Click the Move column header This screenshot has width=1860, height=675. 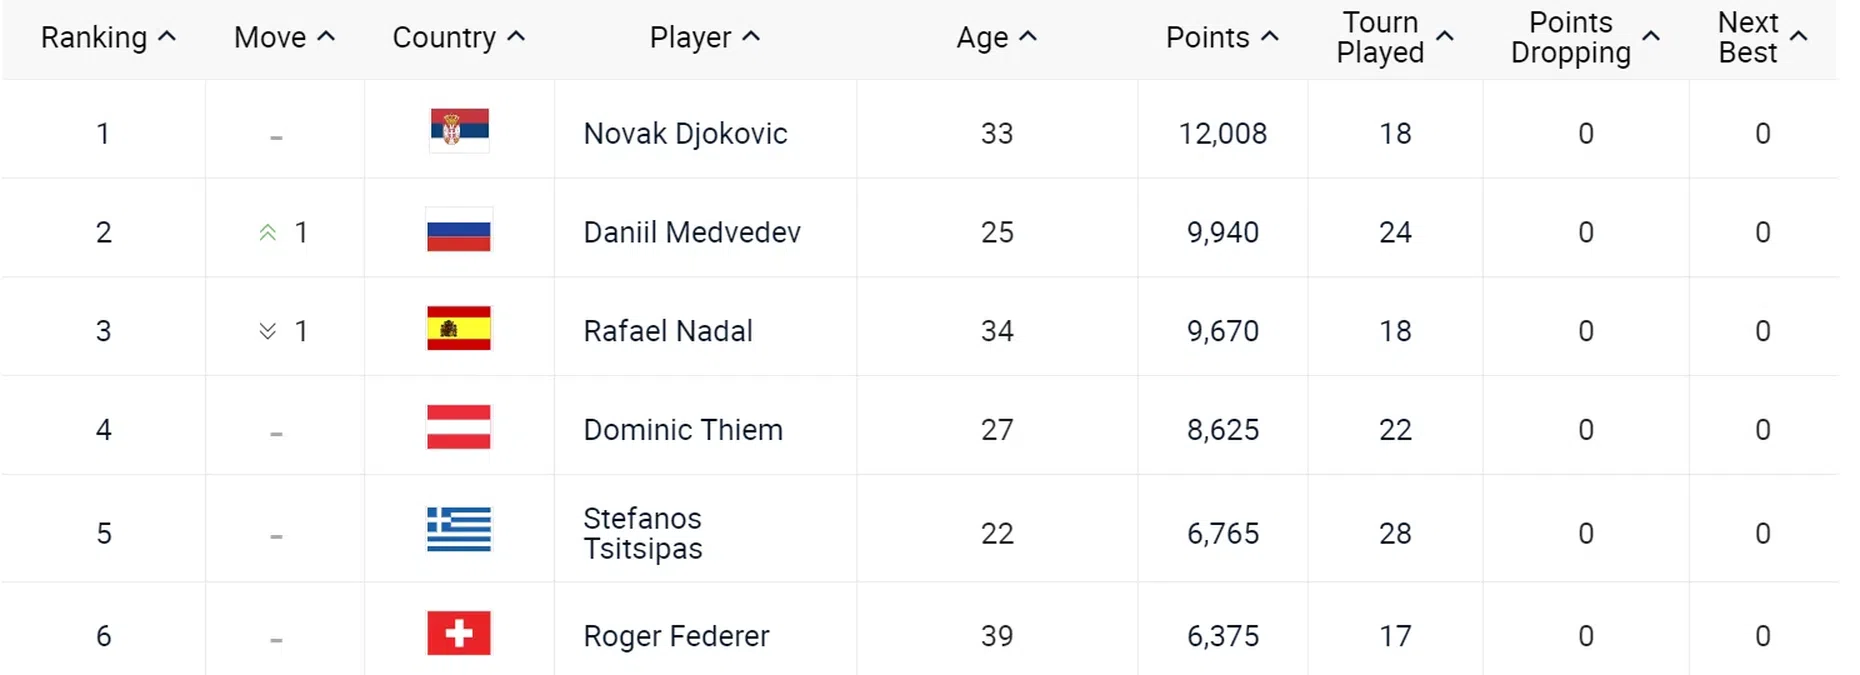click(x=270, y=38)
